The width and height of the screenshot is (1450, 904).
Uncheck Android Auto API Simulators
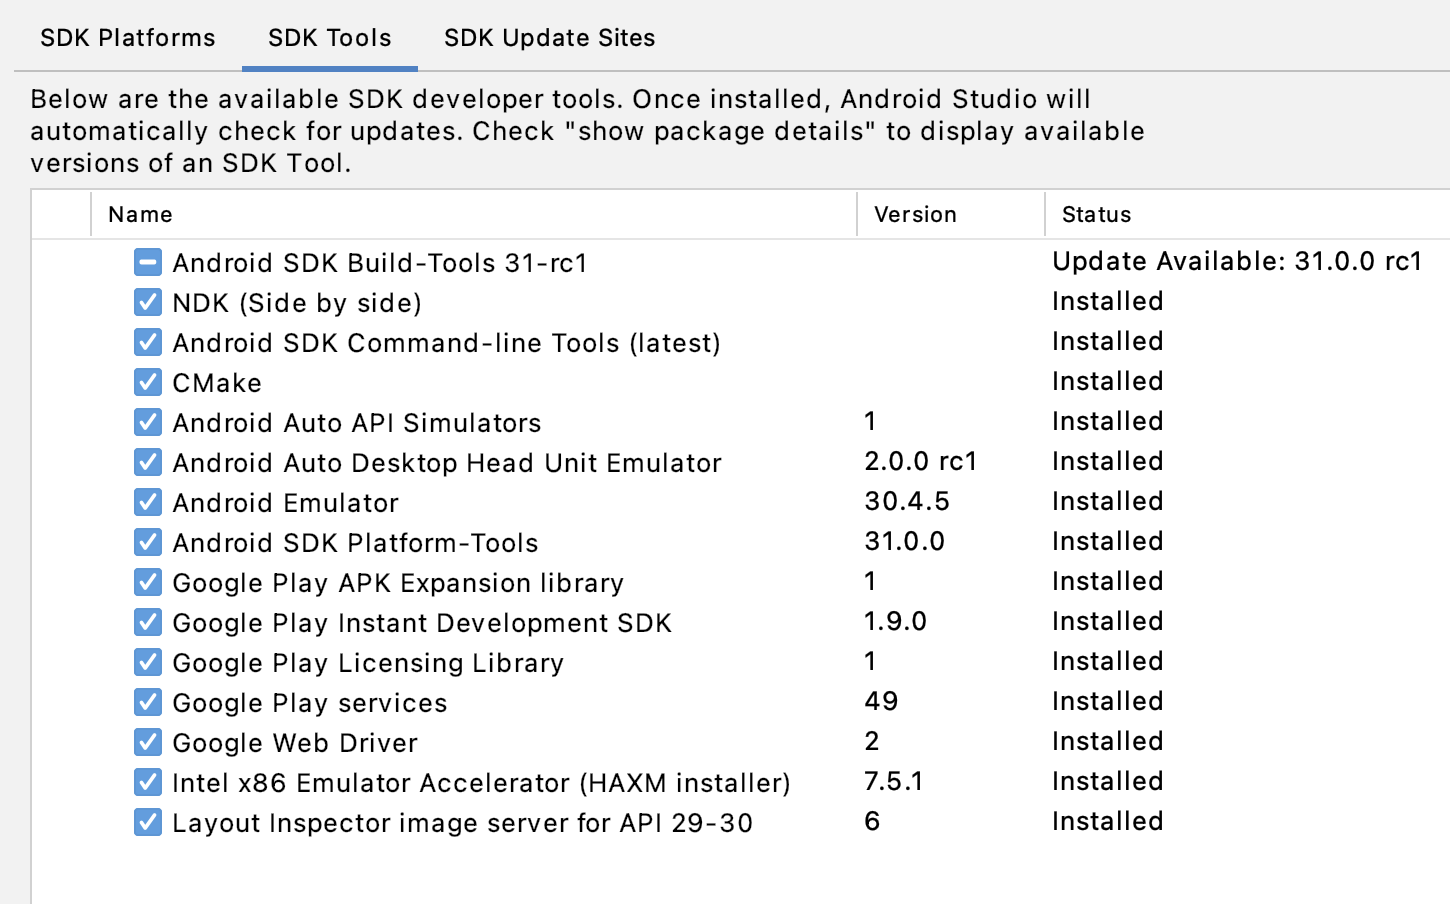click(147, 422)
